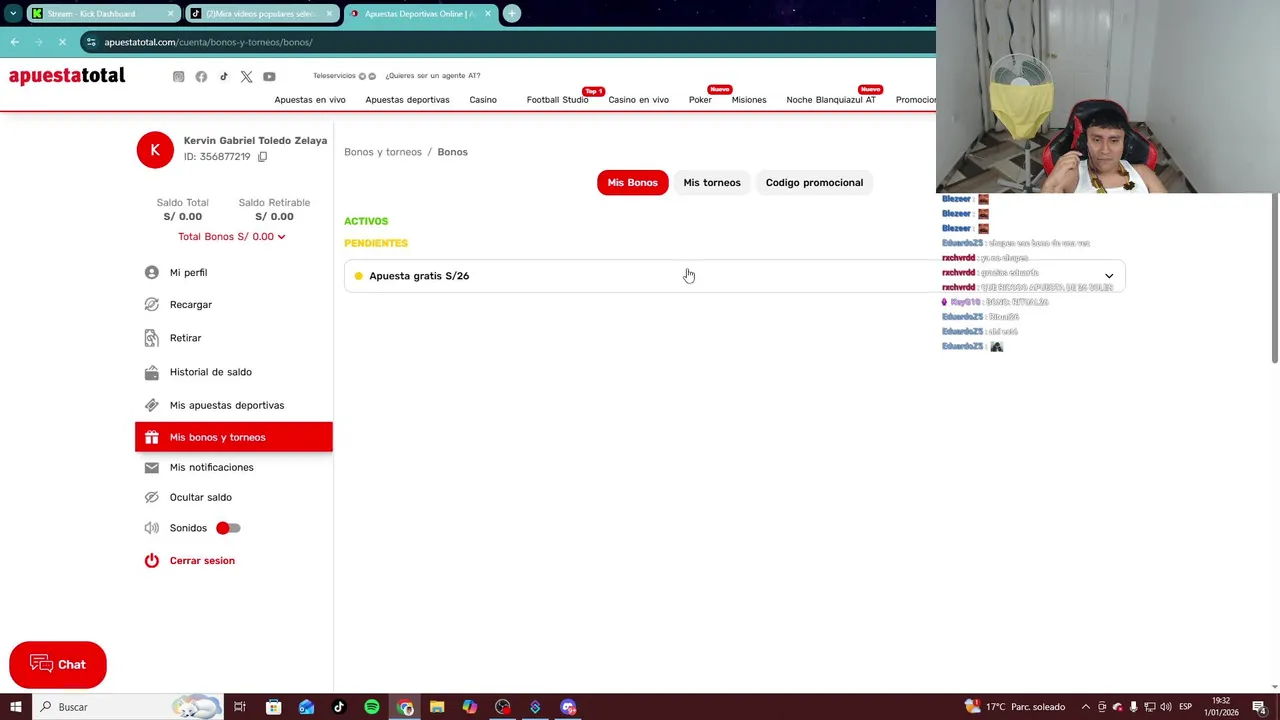Click the Retirar sidebar icon
Screen dimensions: 1280x720
click(x=152, y=338)
